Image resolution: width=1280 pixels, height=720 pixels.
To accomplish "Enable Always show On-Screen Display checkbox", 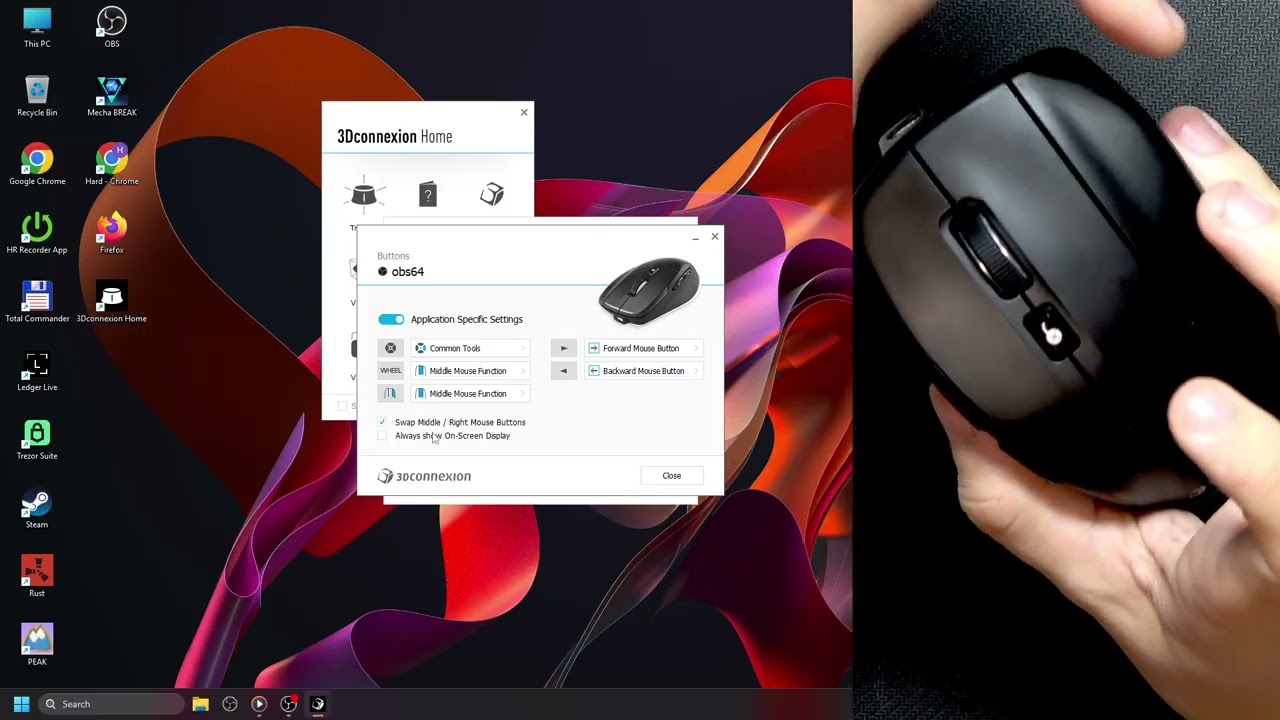I will [x=382, y=436].
